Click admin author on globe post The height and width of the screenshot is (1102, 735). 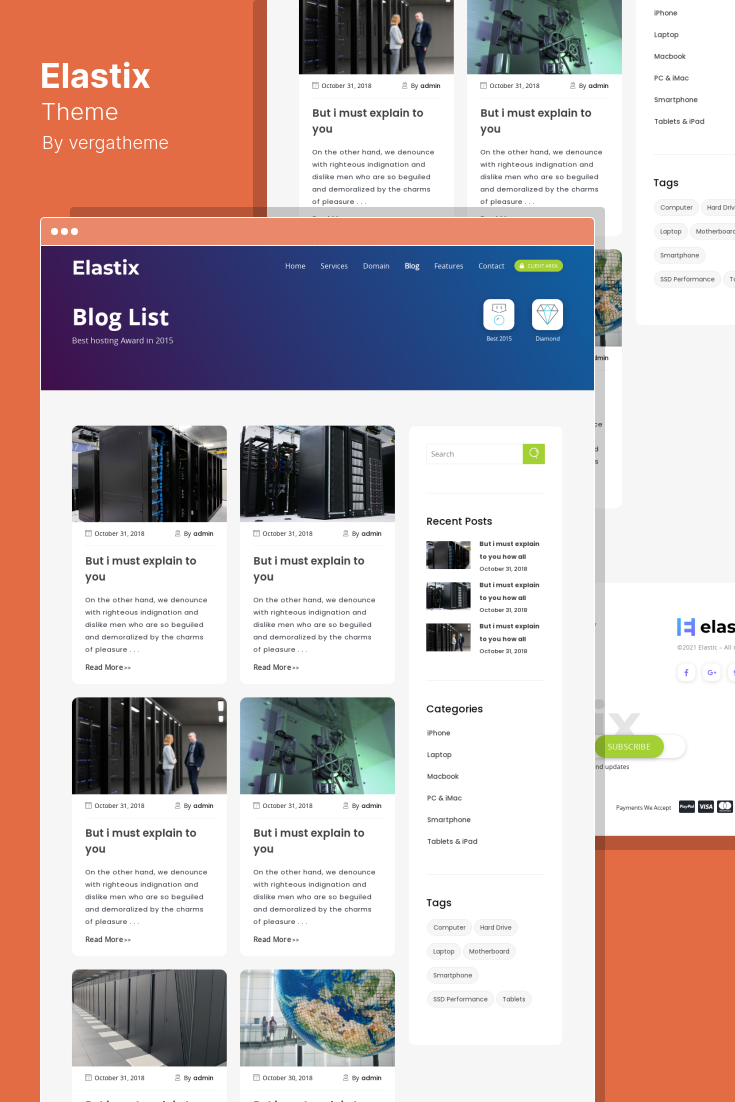coord(371,1078)
